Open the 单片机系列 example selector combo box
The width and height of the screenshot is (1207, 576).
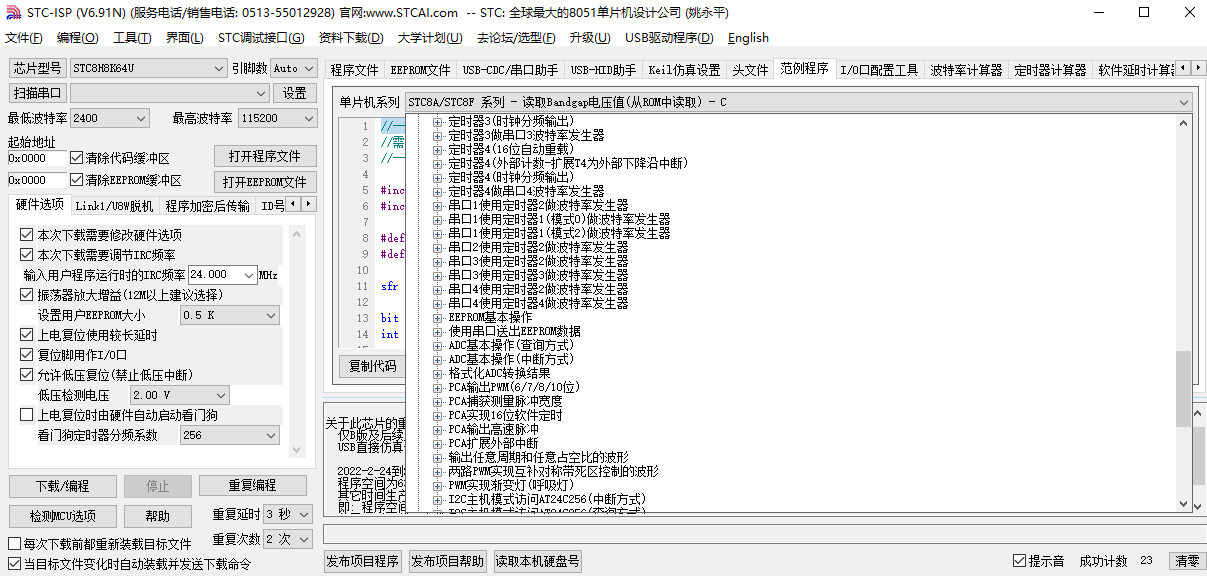coord(798,102)
